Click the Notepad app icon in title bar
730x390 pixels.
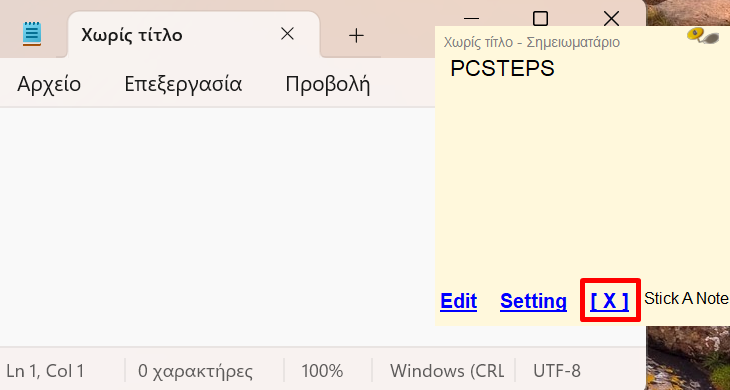coord(32,34)
